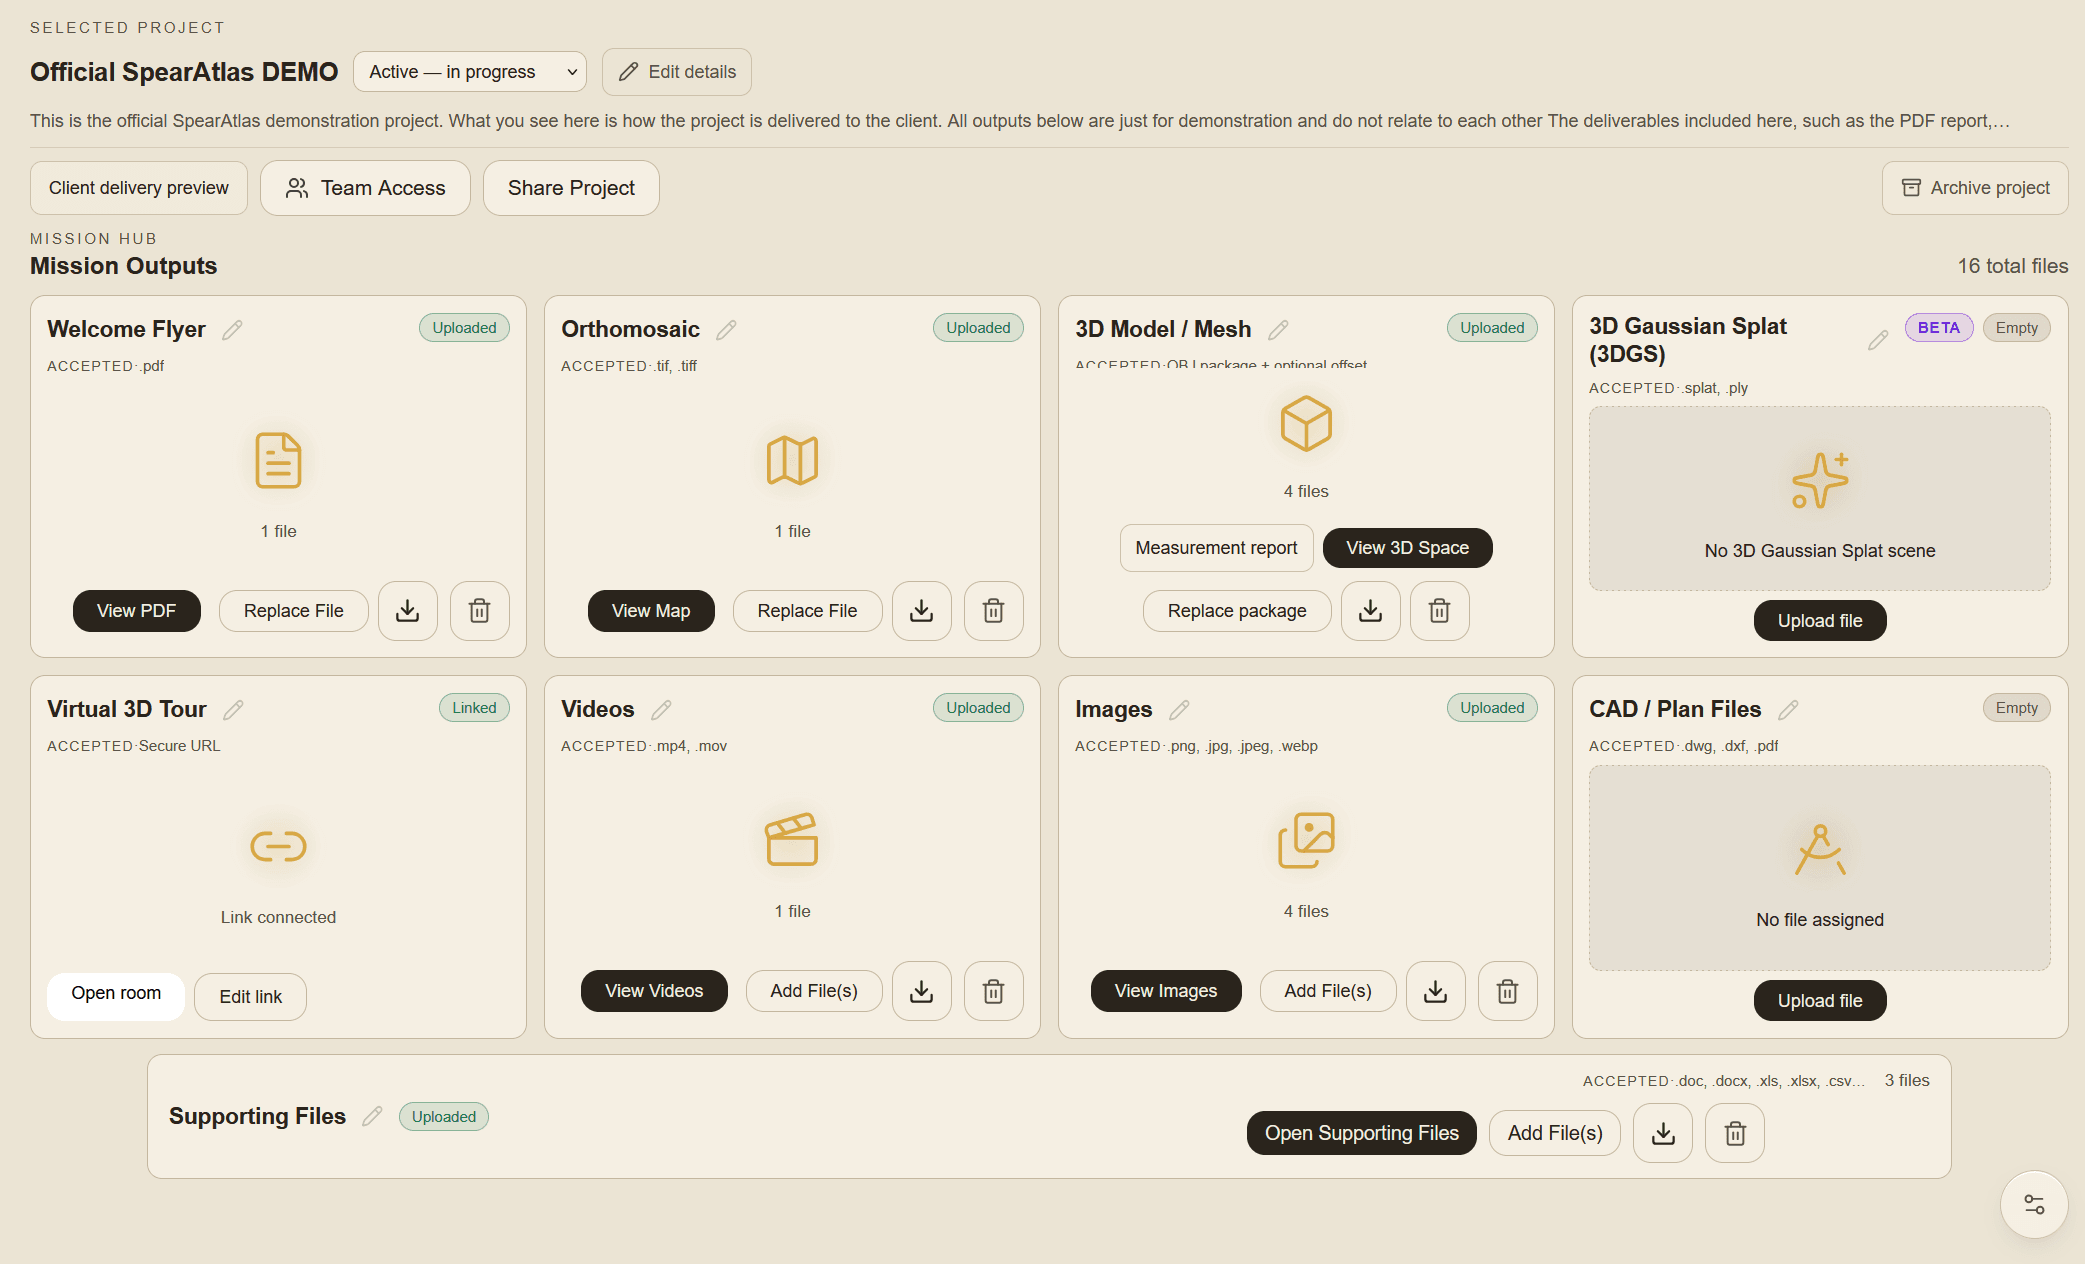The height and width of the screenshot is (1264, 2085).
Task: Click View 3D Space
Action: point(1408,548)
